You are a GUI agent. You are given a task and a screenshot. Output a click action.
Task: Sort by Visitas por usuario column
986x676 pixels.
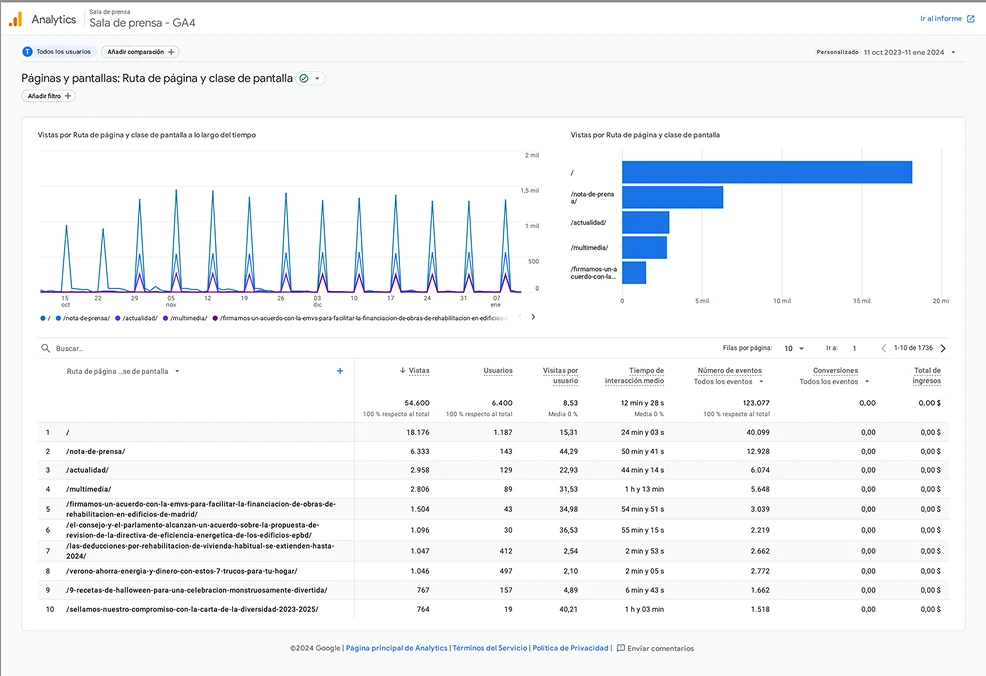(560, 375)
